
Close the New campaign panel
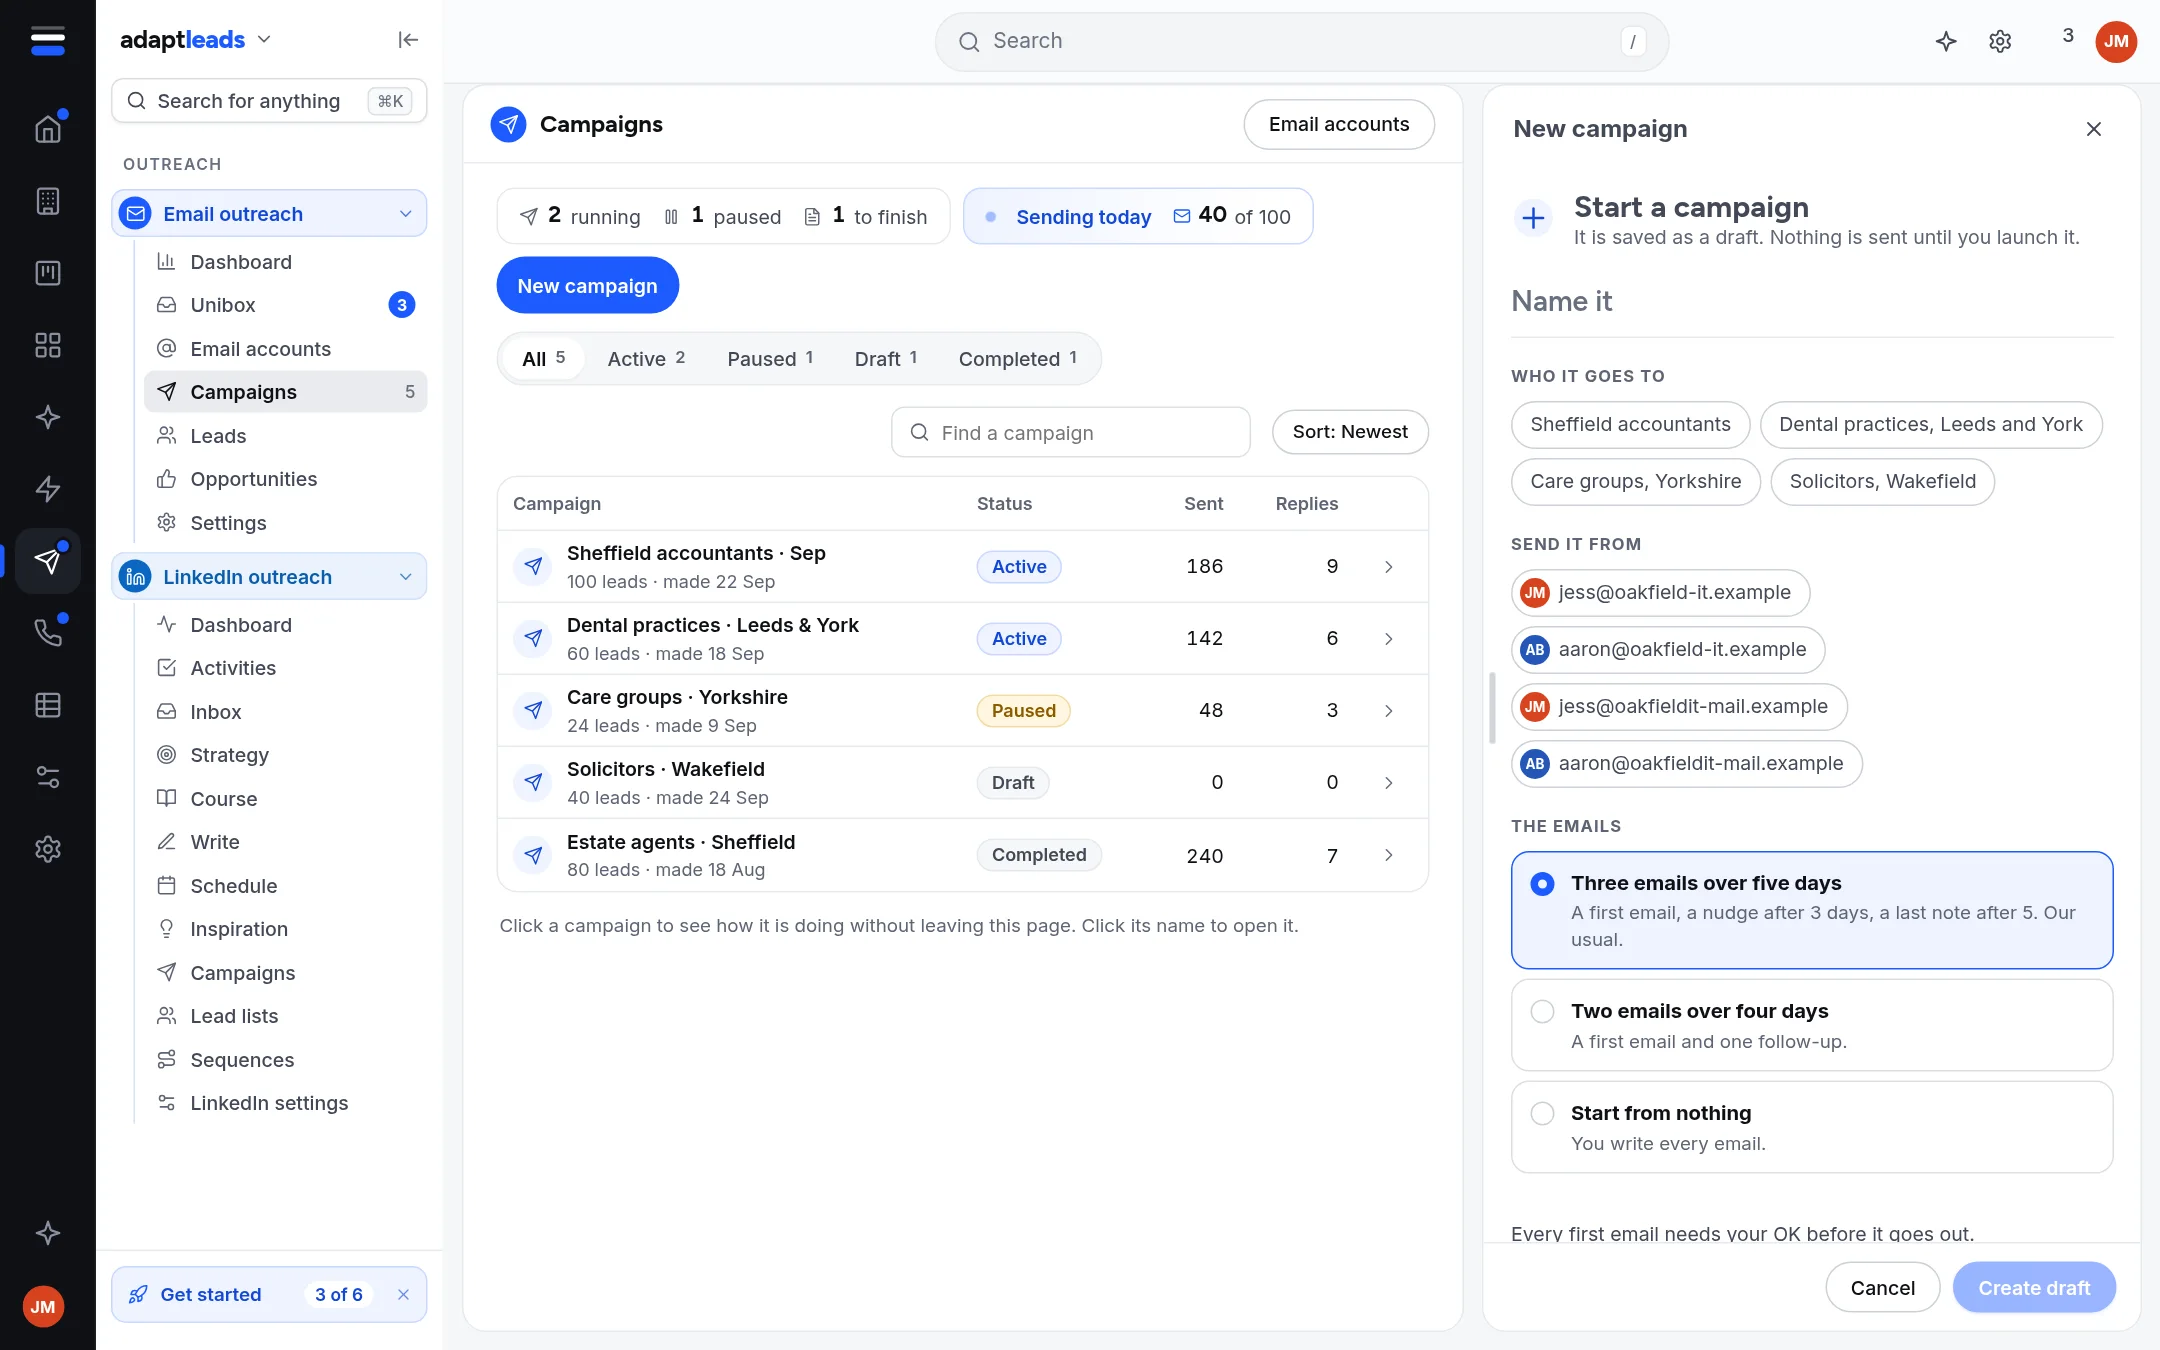[2094, 129]
